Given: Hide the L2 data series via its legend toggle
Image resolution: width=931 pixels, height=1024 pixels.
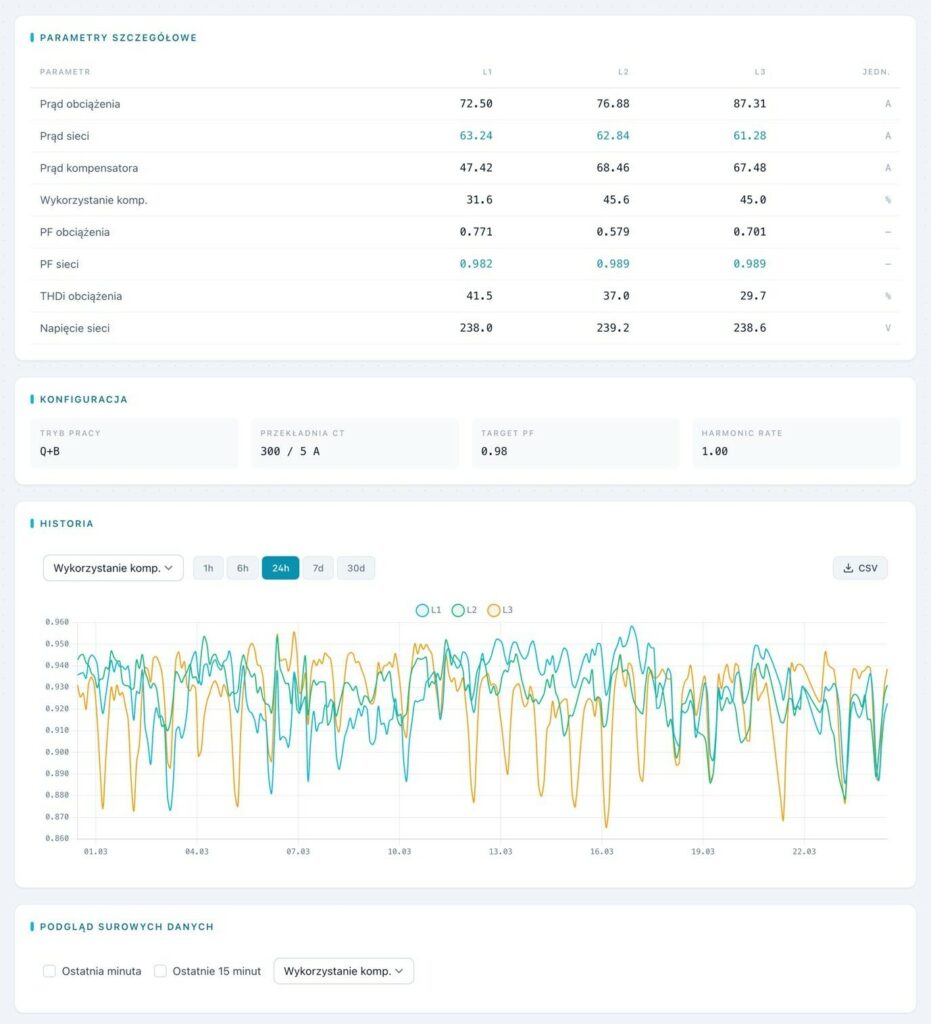Looking at the screenshot, I should tap(456, 609).
